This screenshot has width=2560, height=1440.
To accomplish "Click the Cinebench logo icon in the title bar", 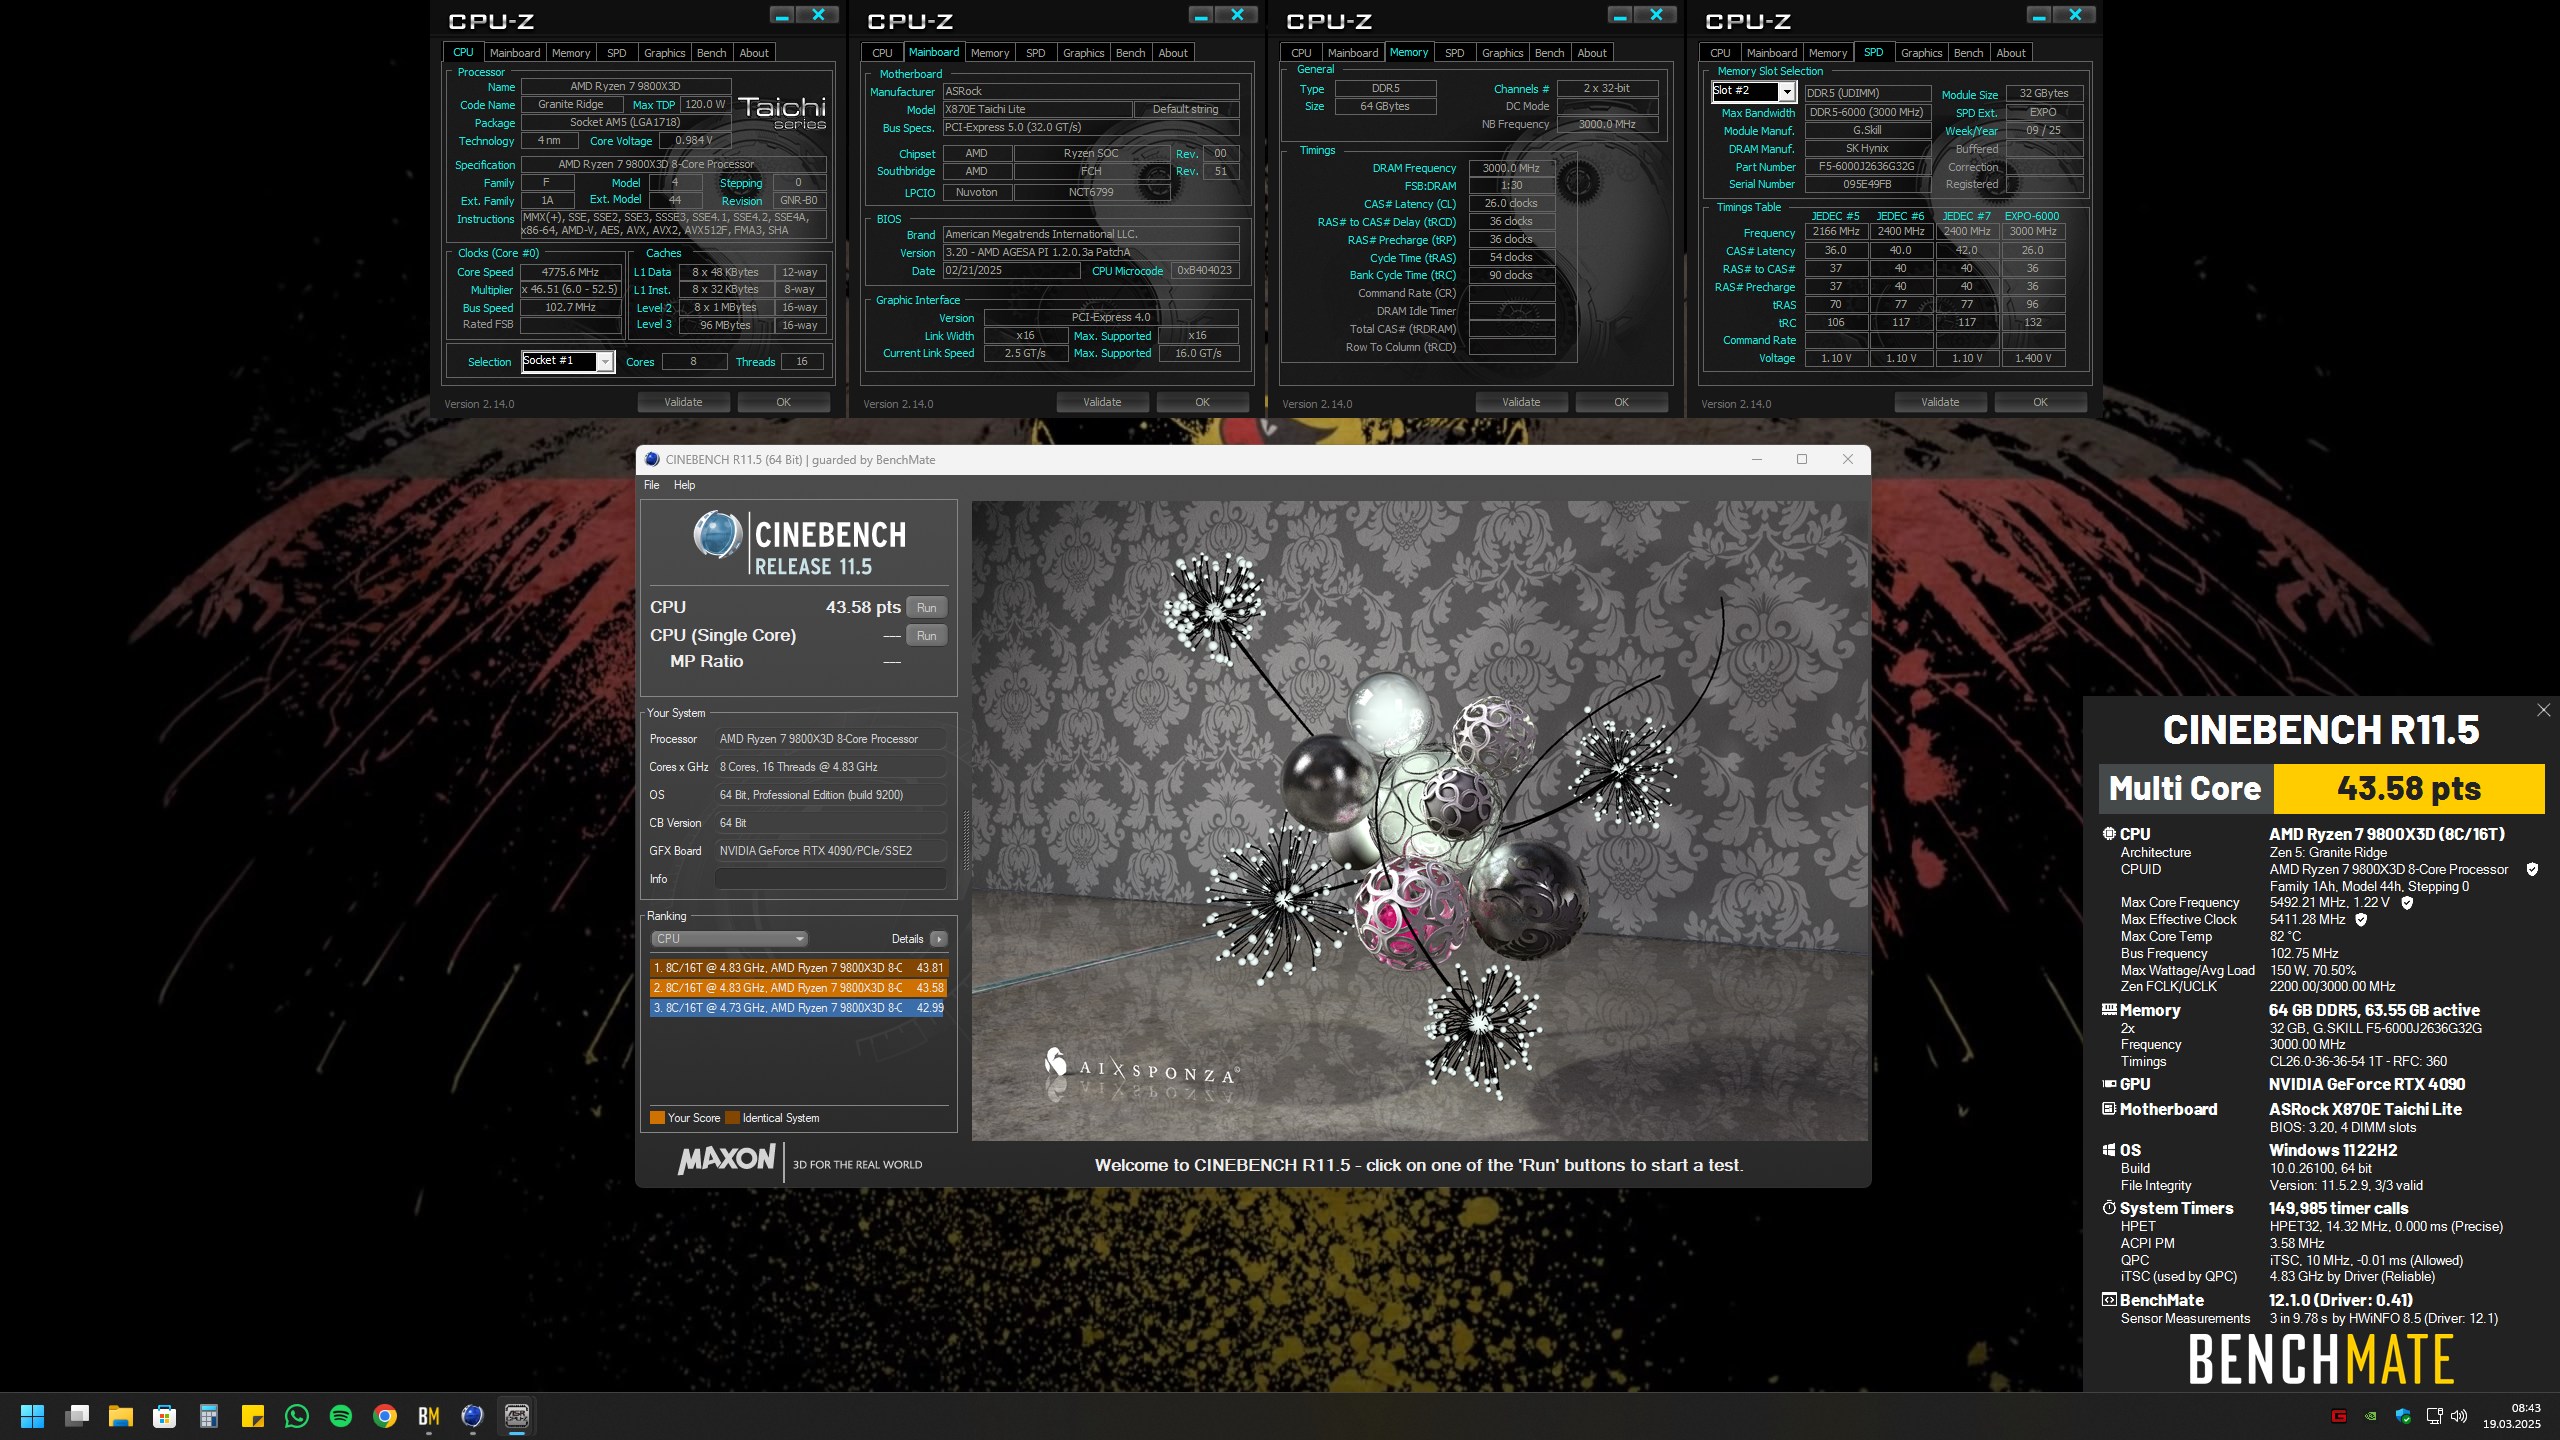I will coord(652,460).
